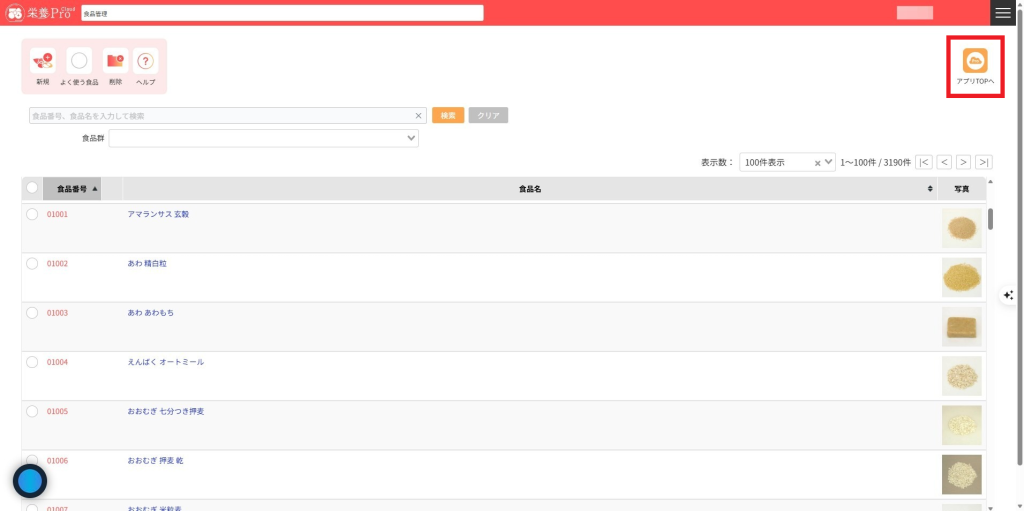Clear search text with the X icon
1024x511 pixels.
418,116
